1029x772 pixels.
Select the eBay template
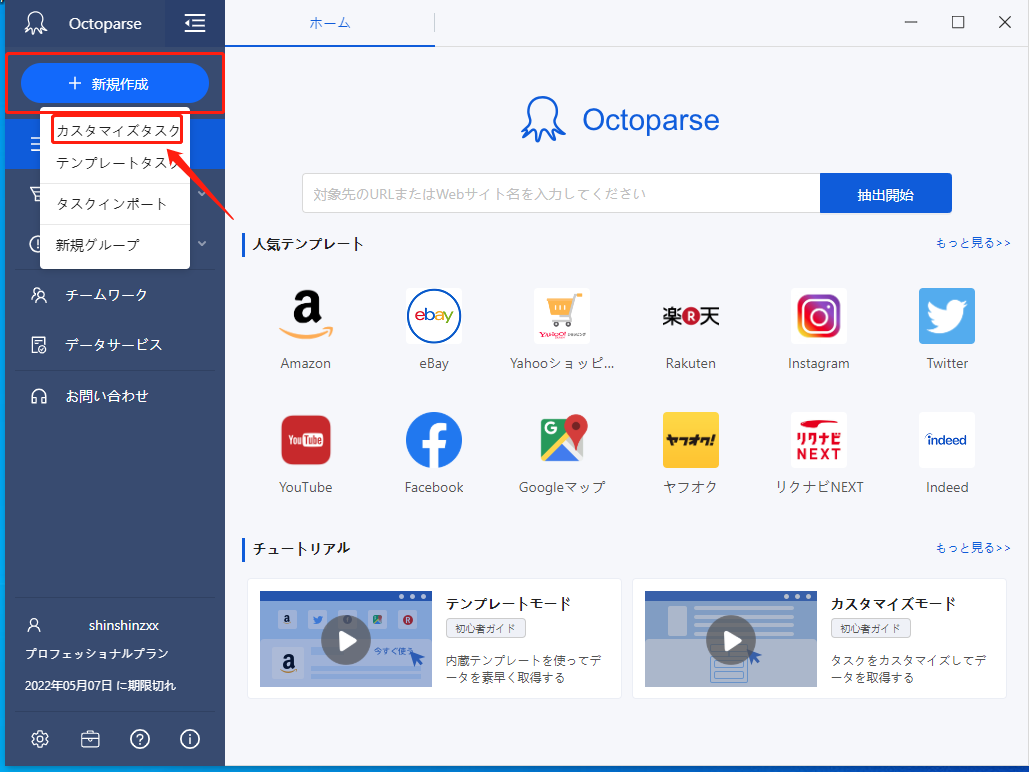433,316
